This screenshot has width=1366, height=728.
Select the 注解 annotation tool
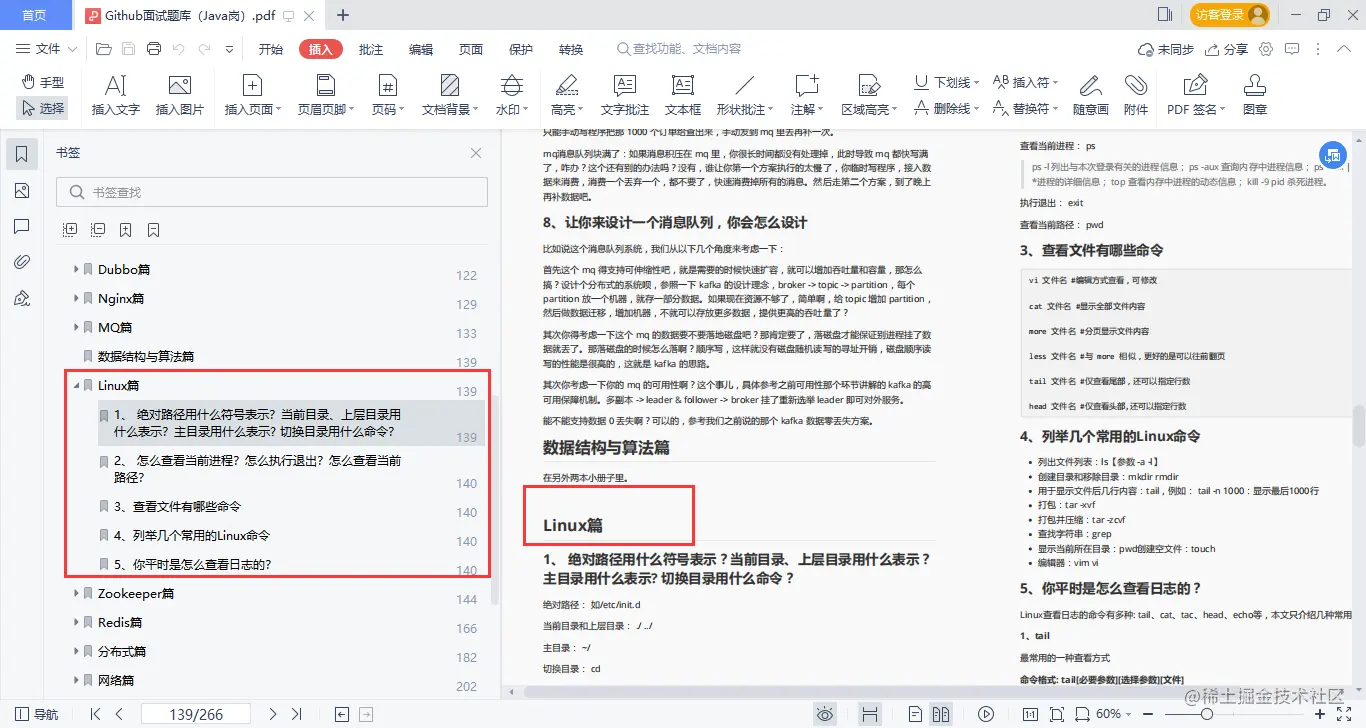pos(806,96)
